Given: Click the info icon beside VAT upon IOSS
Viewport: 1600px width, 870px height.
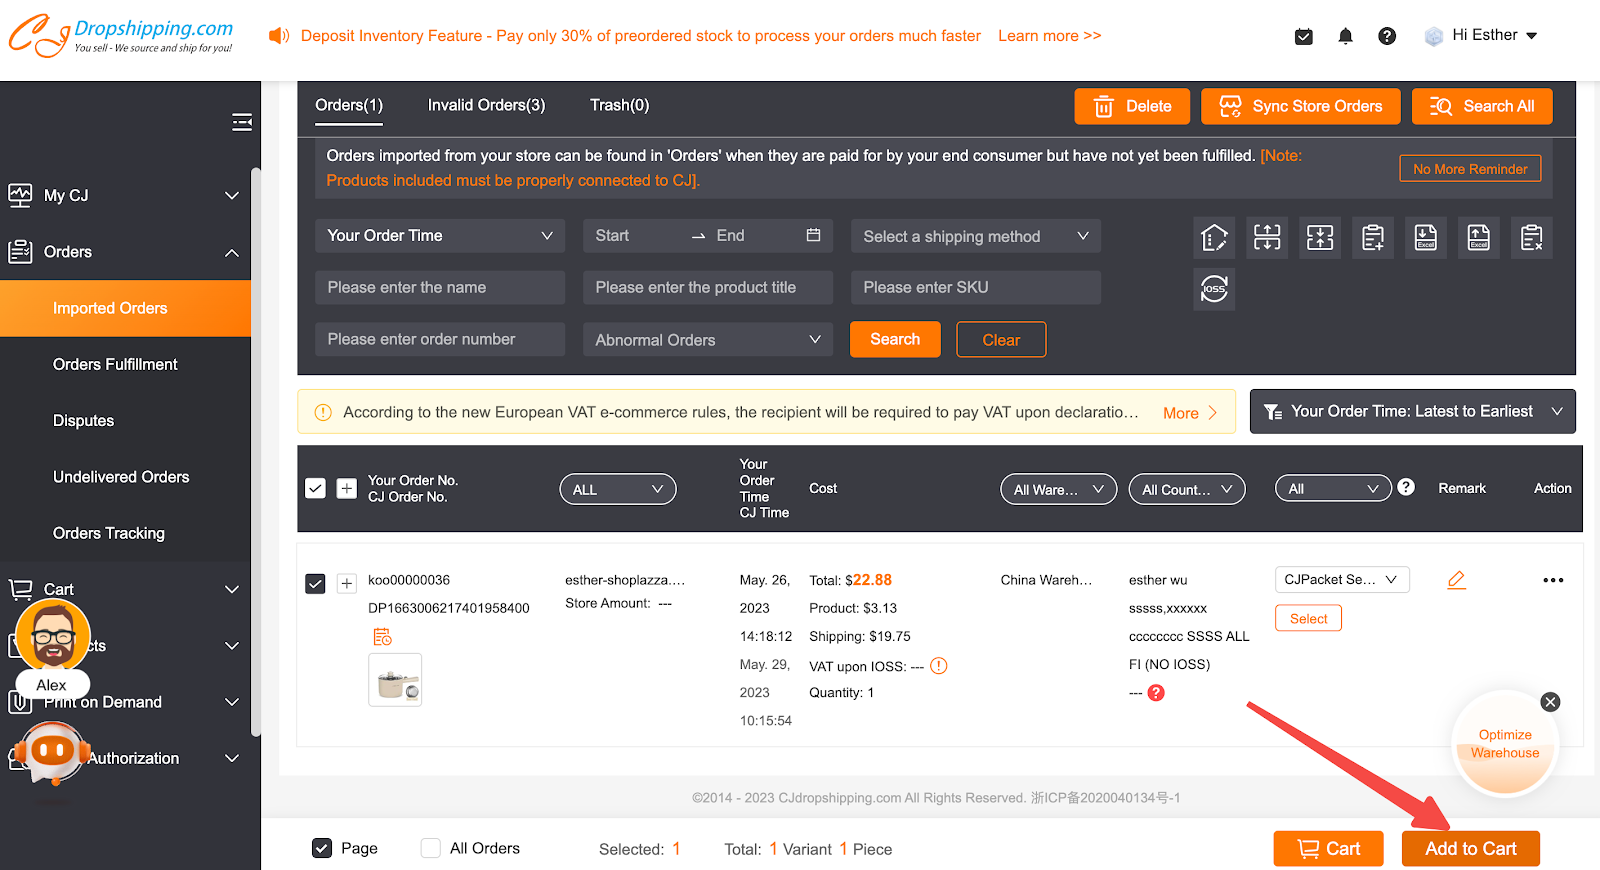Looking at the screenshot, I should [x=939, y=666].
